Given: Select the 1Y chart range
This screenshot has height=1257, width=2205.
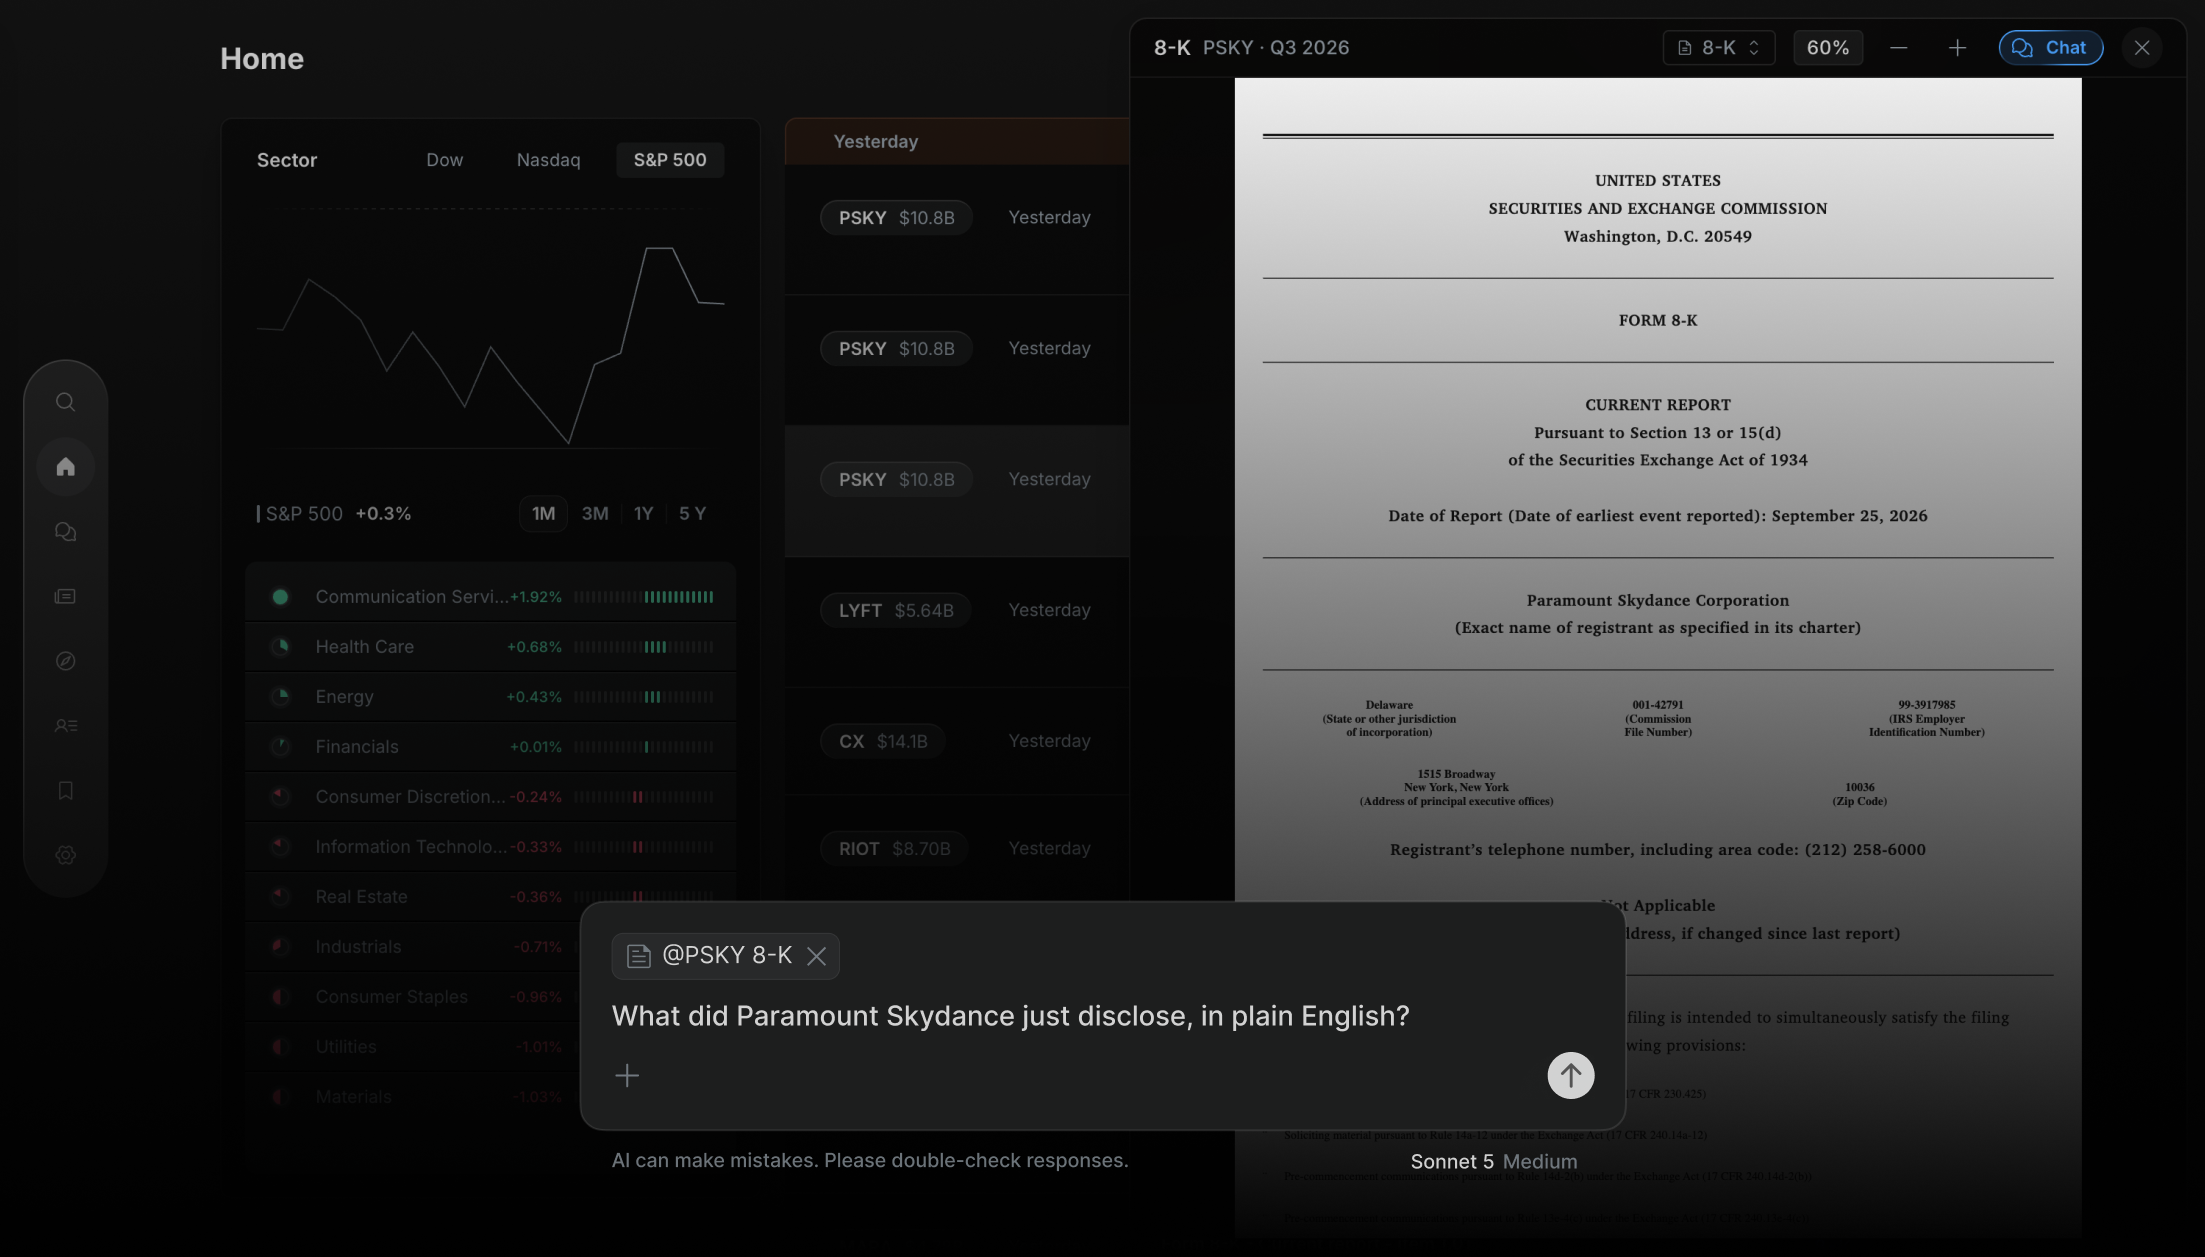Looking at the screenshot, I should [x=643, y=514].
